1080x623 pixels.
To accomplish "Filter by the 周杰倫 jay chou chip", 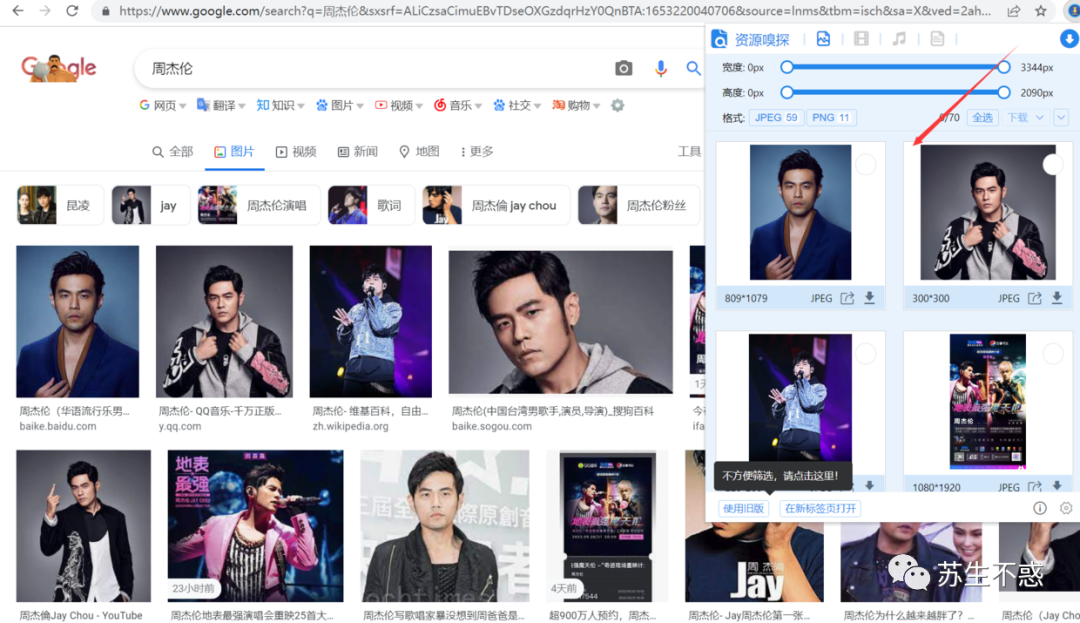I will click(495, 205).
